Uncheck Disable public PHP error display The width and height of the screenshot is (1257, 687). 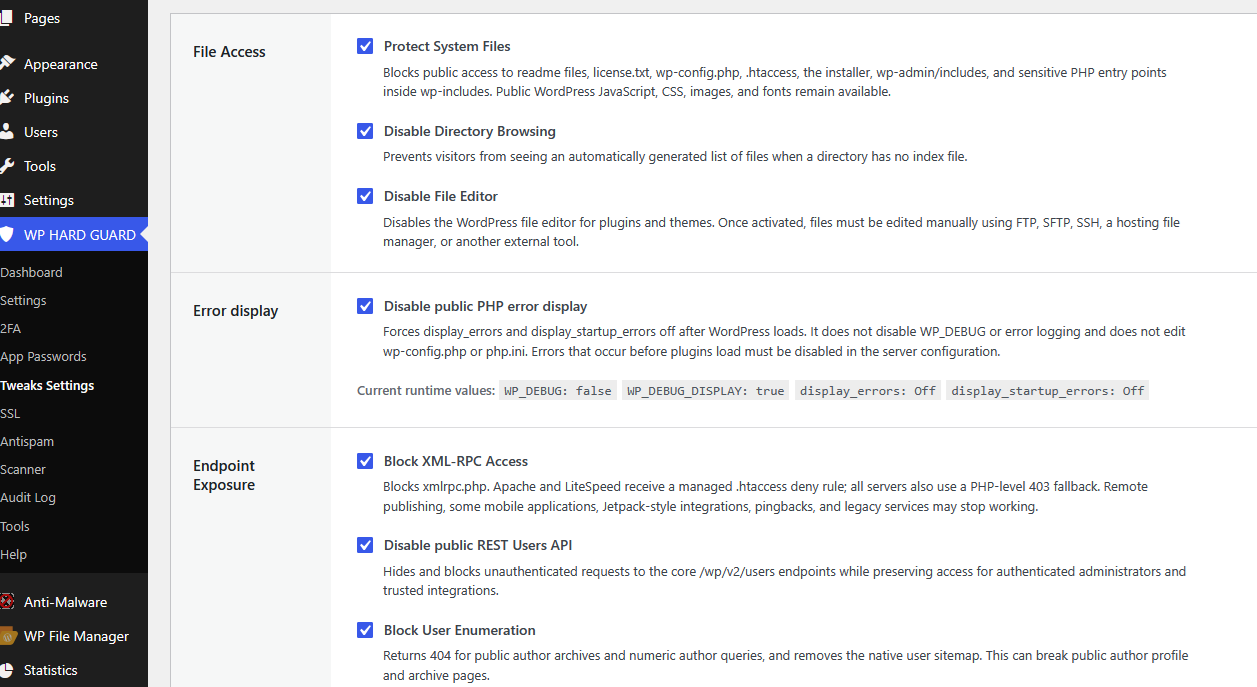[365, 306]
